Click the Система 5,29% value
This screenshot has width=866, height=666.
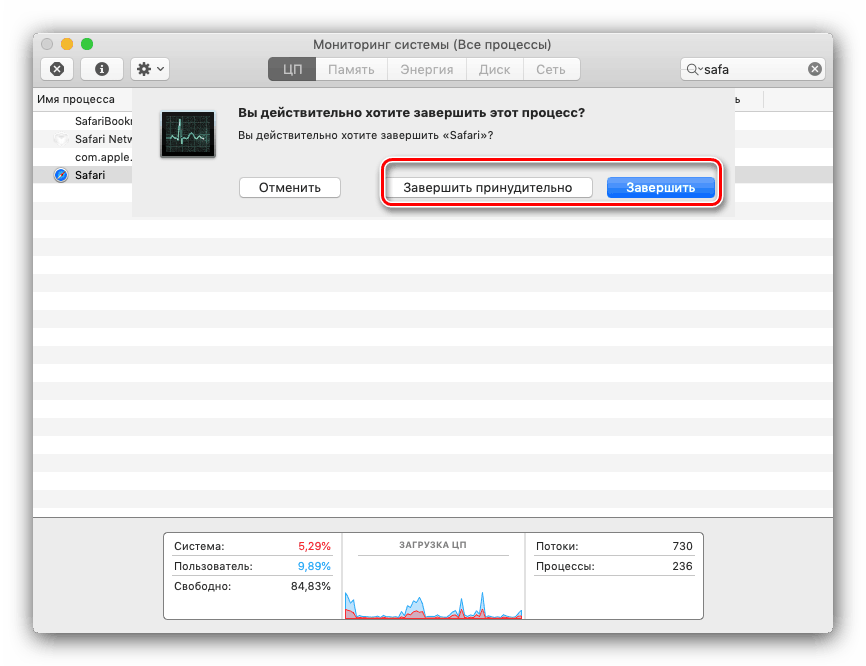[314, 546]
